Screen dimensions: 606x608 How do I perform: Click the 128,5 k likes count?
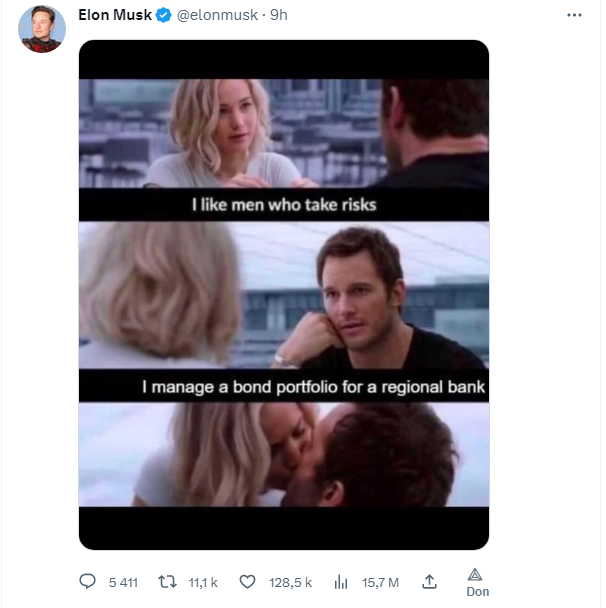[x=291, y=582]
